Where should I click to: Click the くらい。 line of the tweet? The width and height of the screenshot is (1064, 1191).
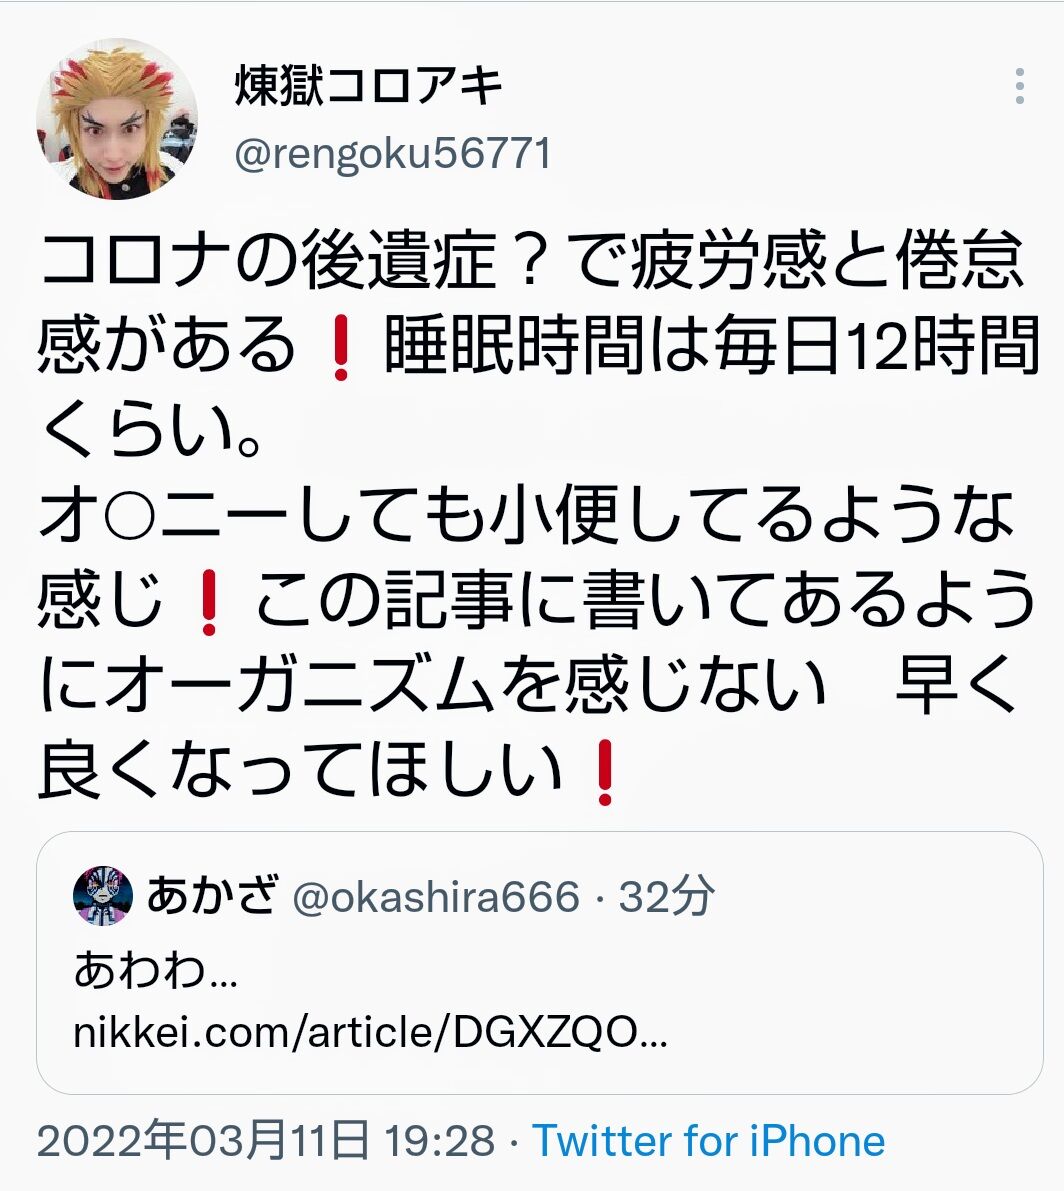click(x=152, y=431)
